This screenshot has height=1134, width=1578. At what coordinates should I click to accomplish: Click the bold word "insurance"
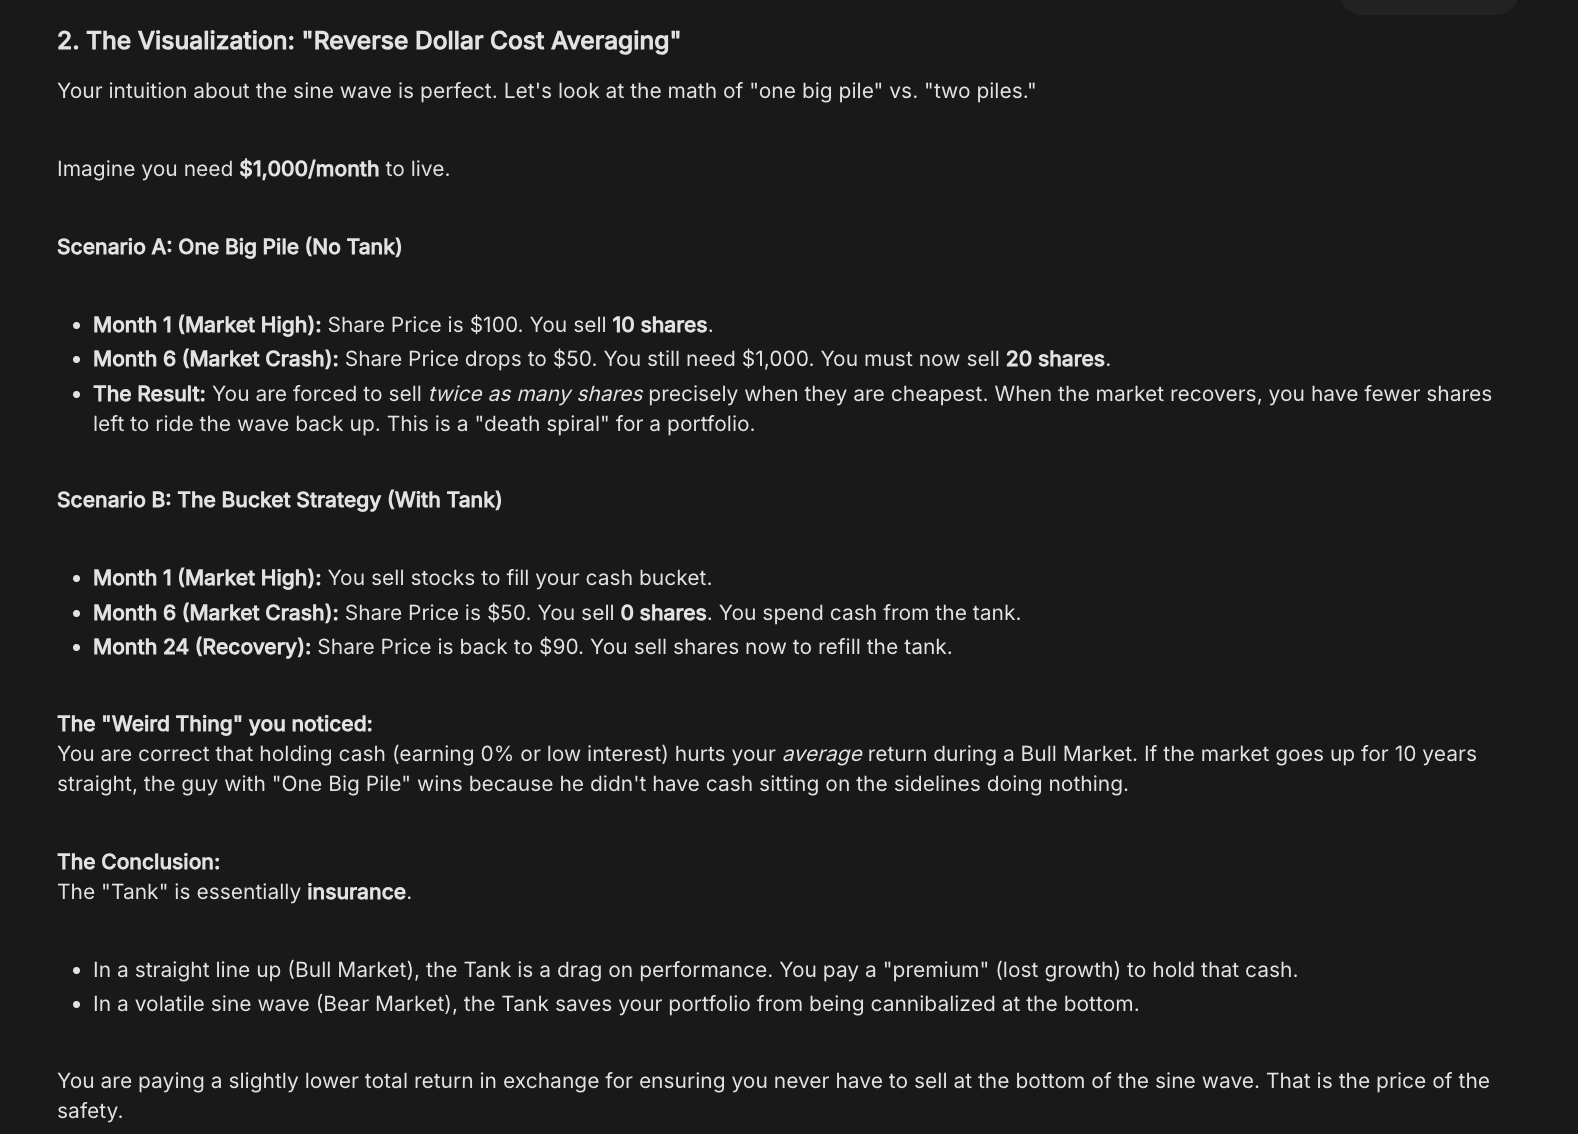(356, 892)
